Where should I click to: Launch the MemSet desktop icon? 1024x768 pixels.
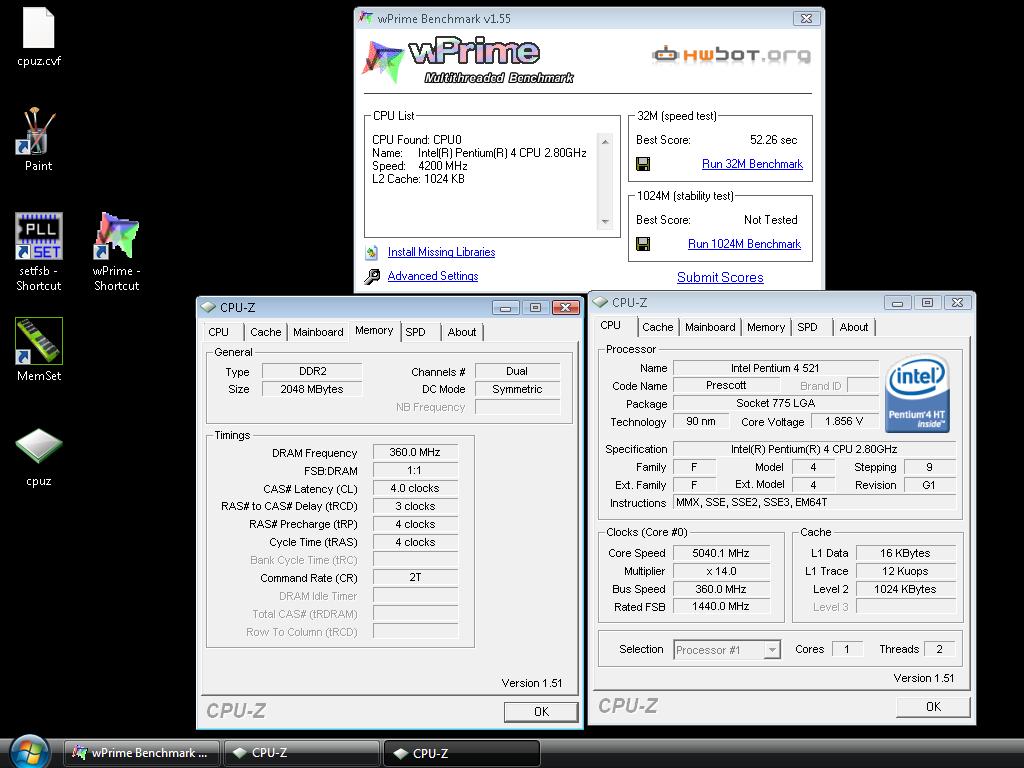click(39, 349)
